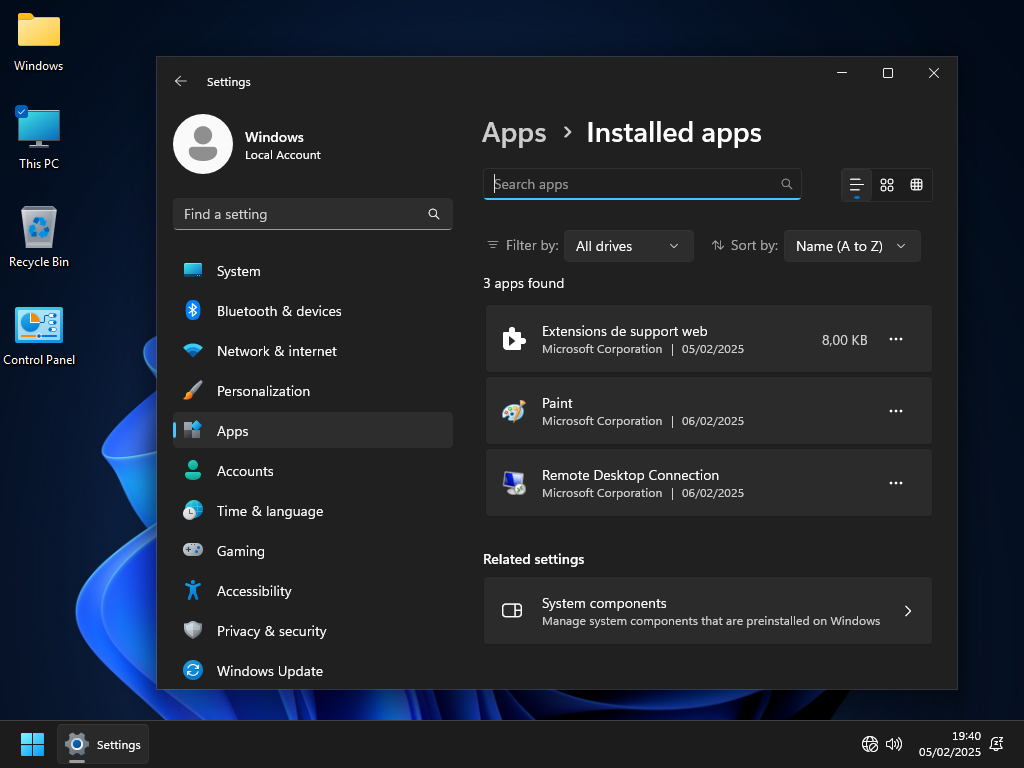Select Apps category in sidebar

coord(313,431)
